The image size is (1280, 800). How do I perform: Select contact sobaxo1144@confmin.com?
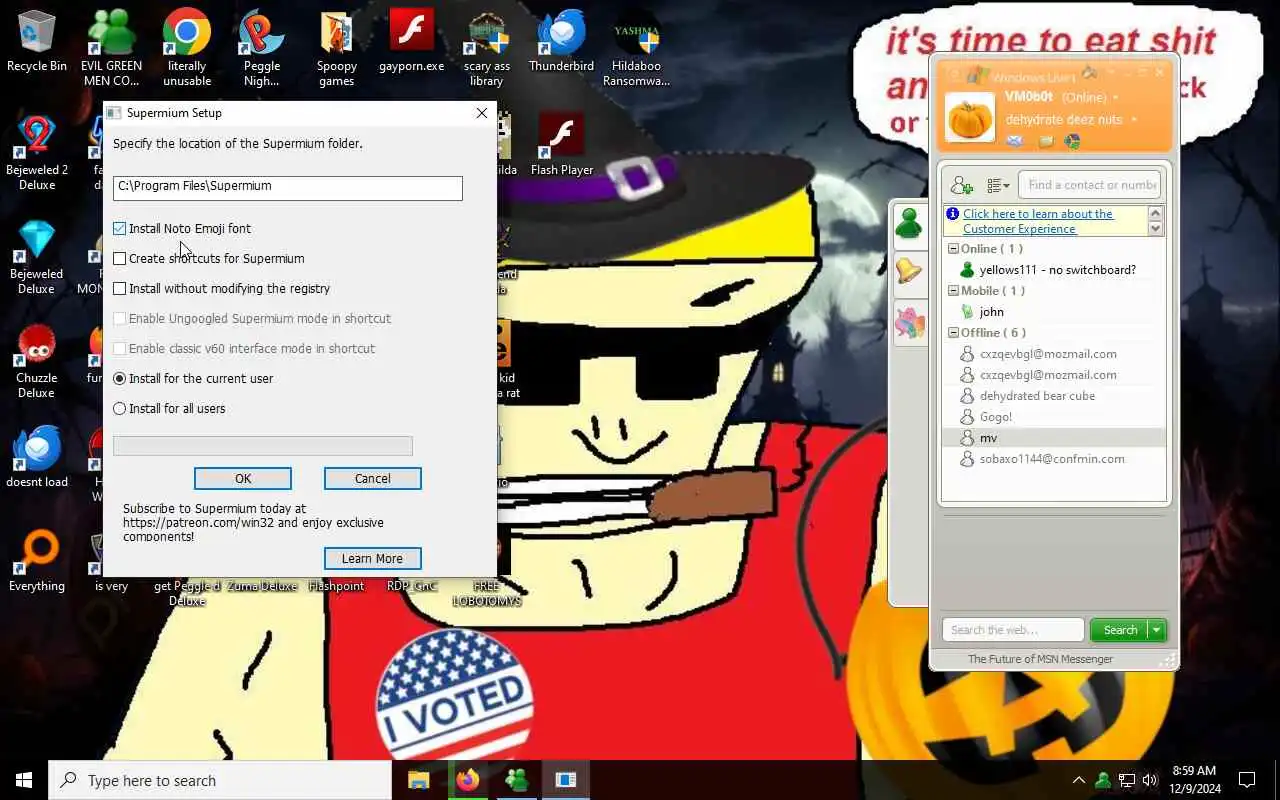(x=1054, y=459)
